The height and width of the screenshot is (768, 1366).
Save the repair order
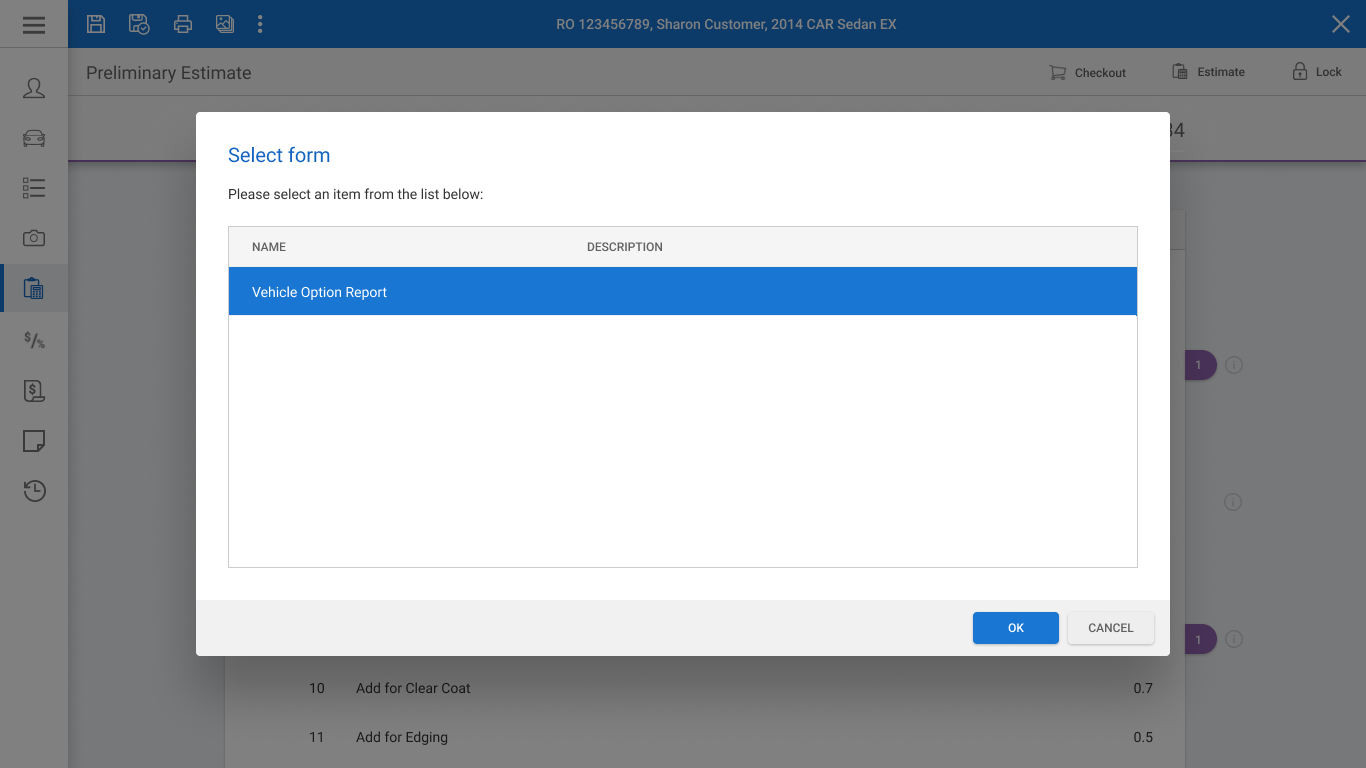[x=96, y=24]
